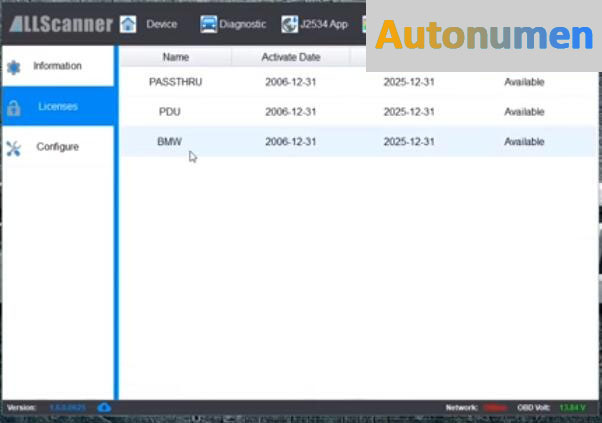
Task: Click BMW activate date 2006-12-31
Action: tap(291, 142)
